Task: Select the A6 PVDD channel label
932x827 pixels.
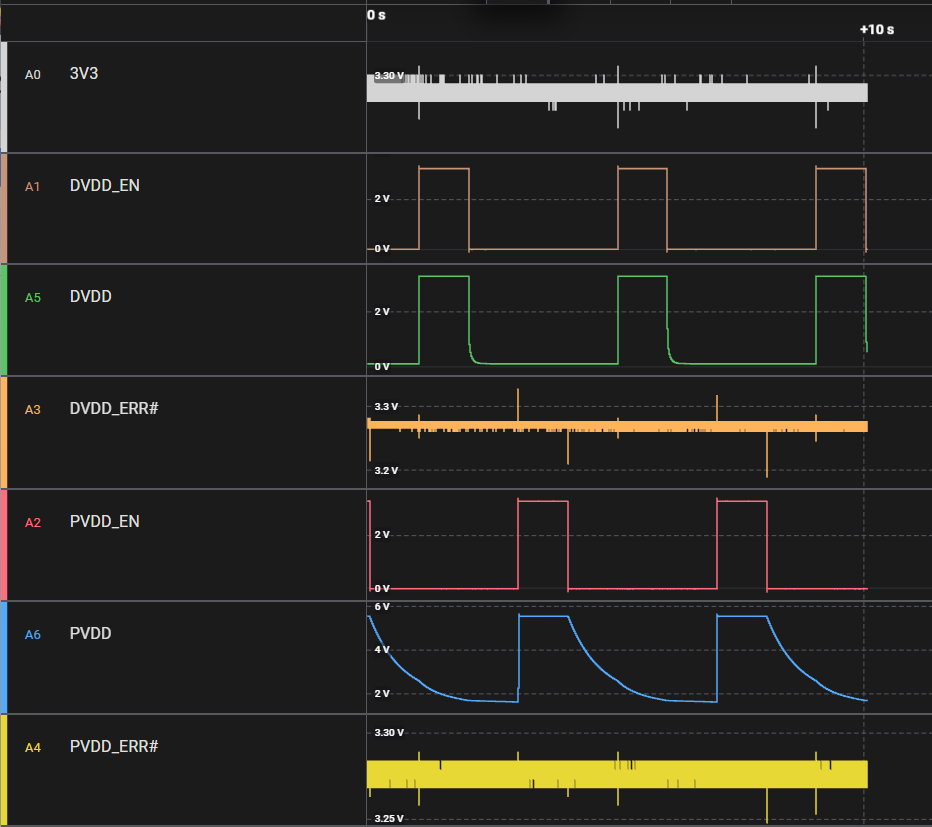Action: pyautogui.click(x=90, y=633)
